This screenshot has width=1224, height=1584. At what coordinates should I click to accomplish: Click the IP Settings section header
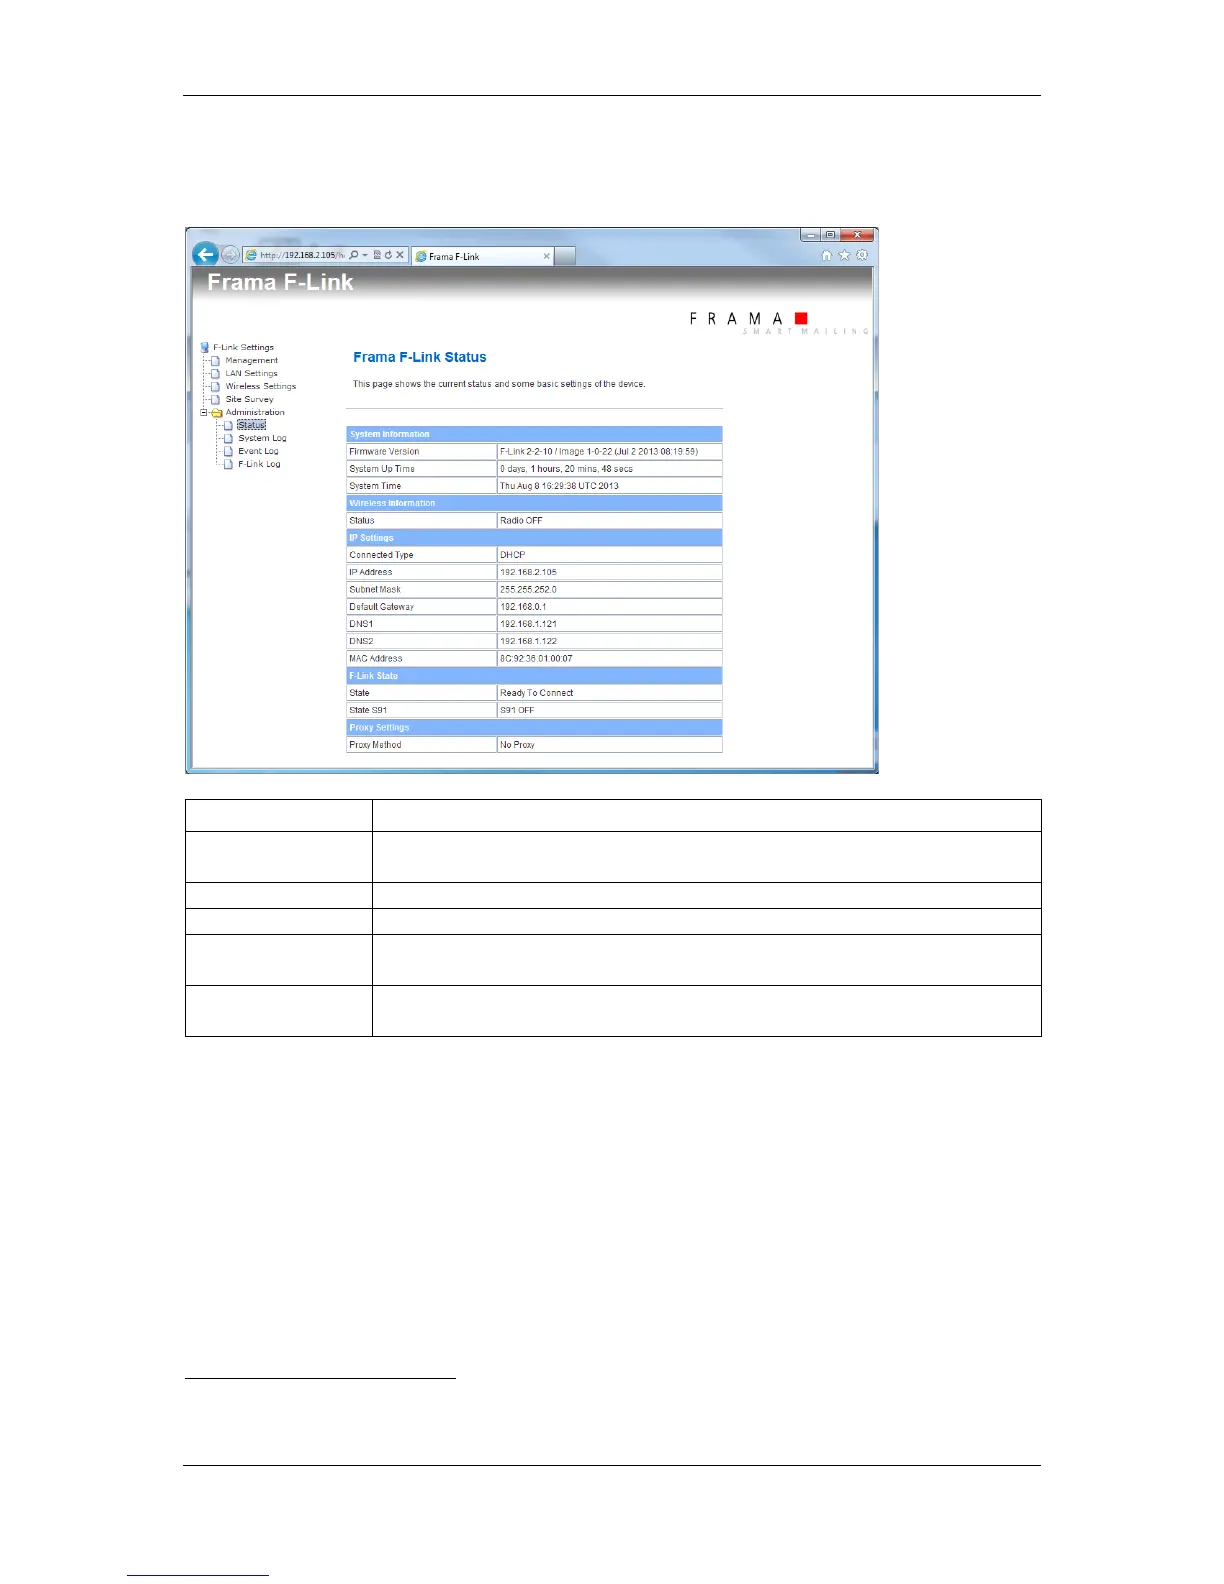[534, 538]
